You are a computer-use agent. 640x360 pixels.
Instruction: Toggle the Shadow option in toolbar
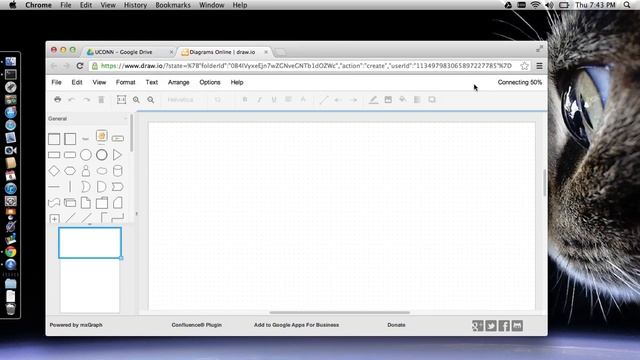pyautogui.click(x=432, y=100)
